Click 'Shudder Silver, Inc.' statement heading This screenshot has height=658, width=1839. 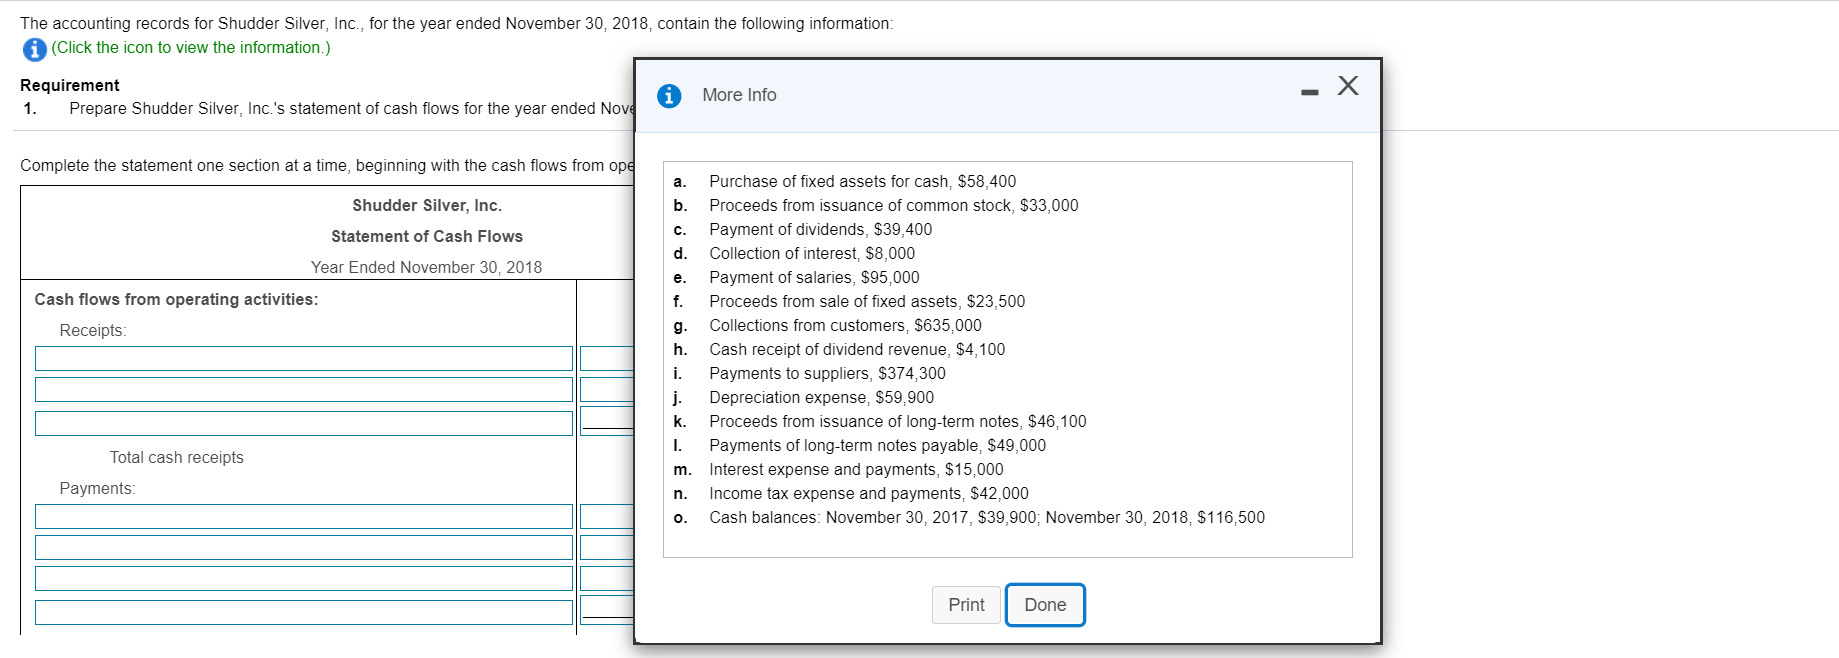(x=427, y=205)
